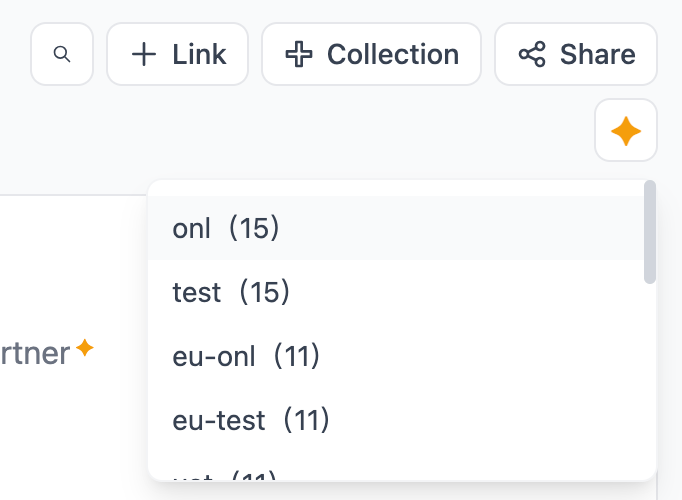Click the cross-plus icon beside Collection
This screenshot has height=500, width=682.
click(299, 54)
